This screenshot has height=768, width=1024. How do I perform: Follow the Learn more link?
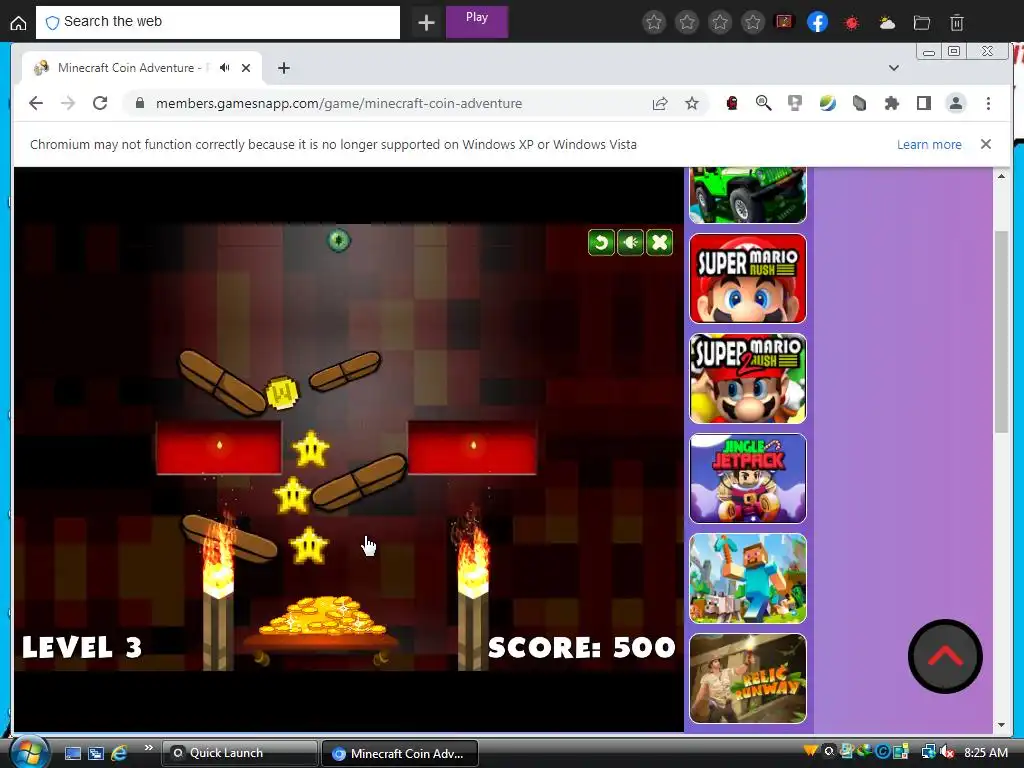[929, 144]
